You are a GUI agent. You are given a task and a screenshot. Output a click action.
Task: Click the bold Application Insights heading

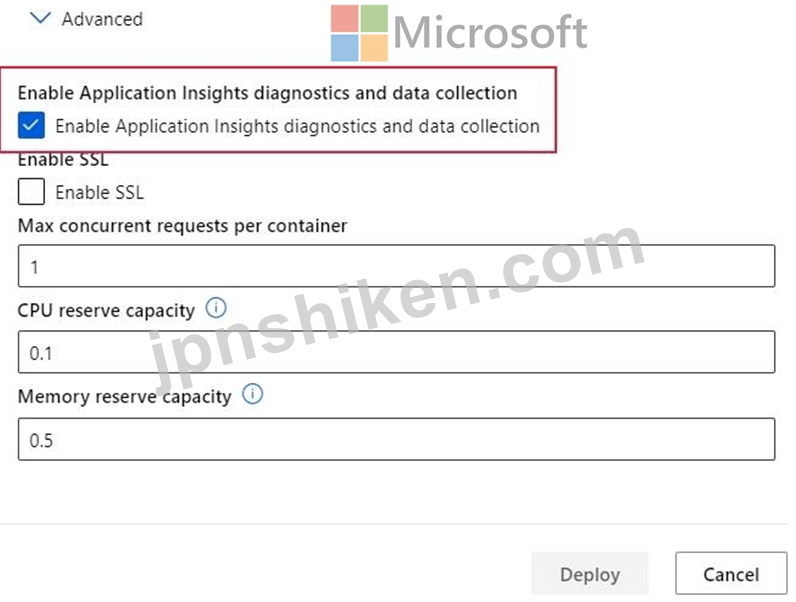click(x=268, y=93)
